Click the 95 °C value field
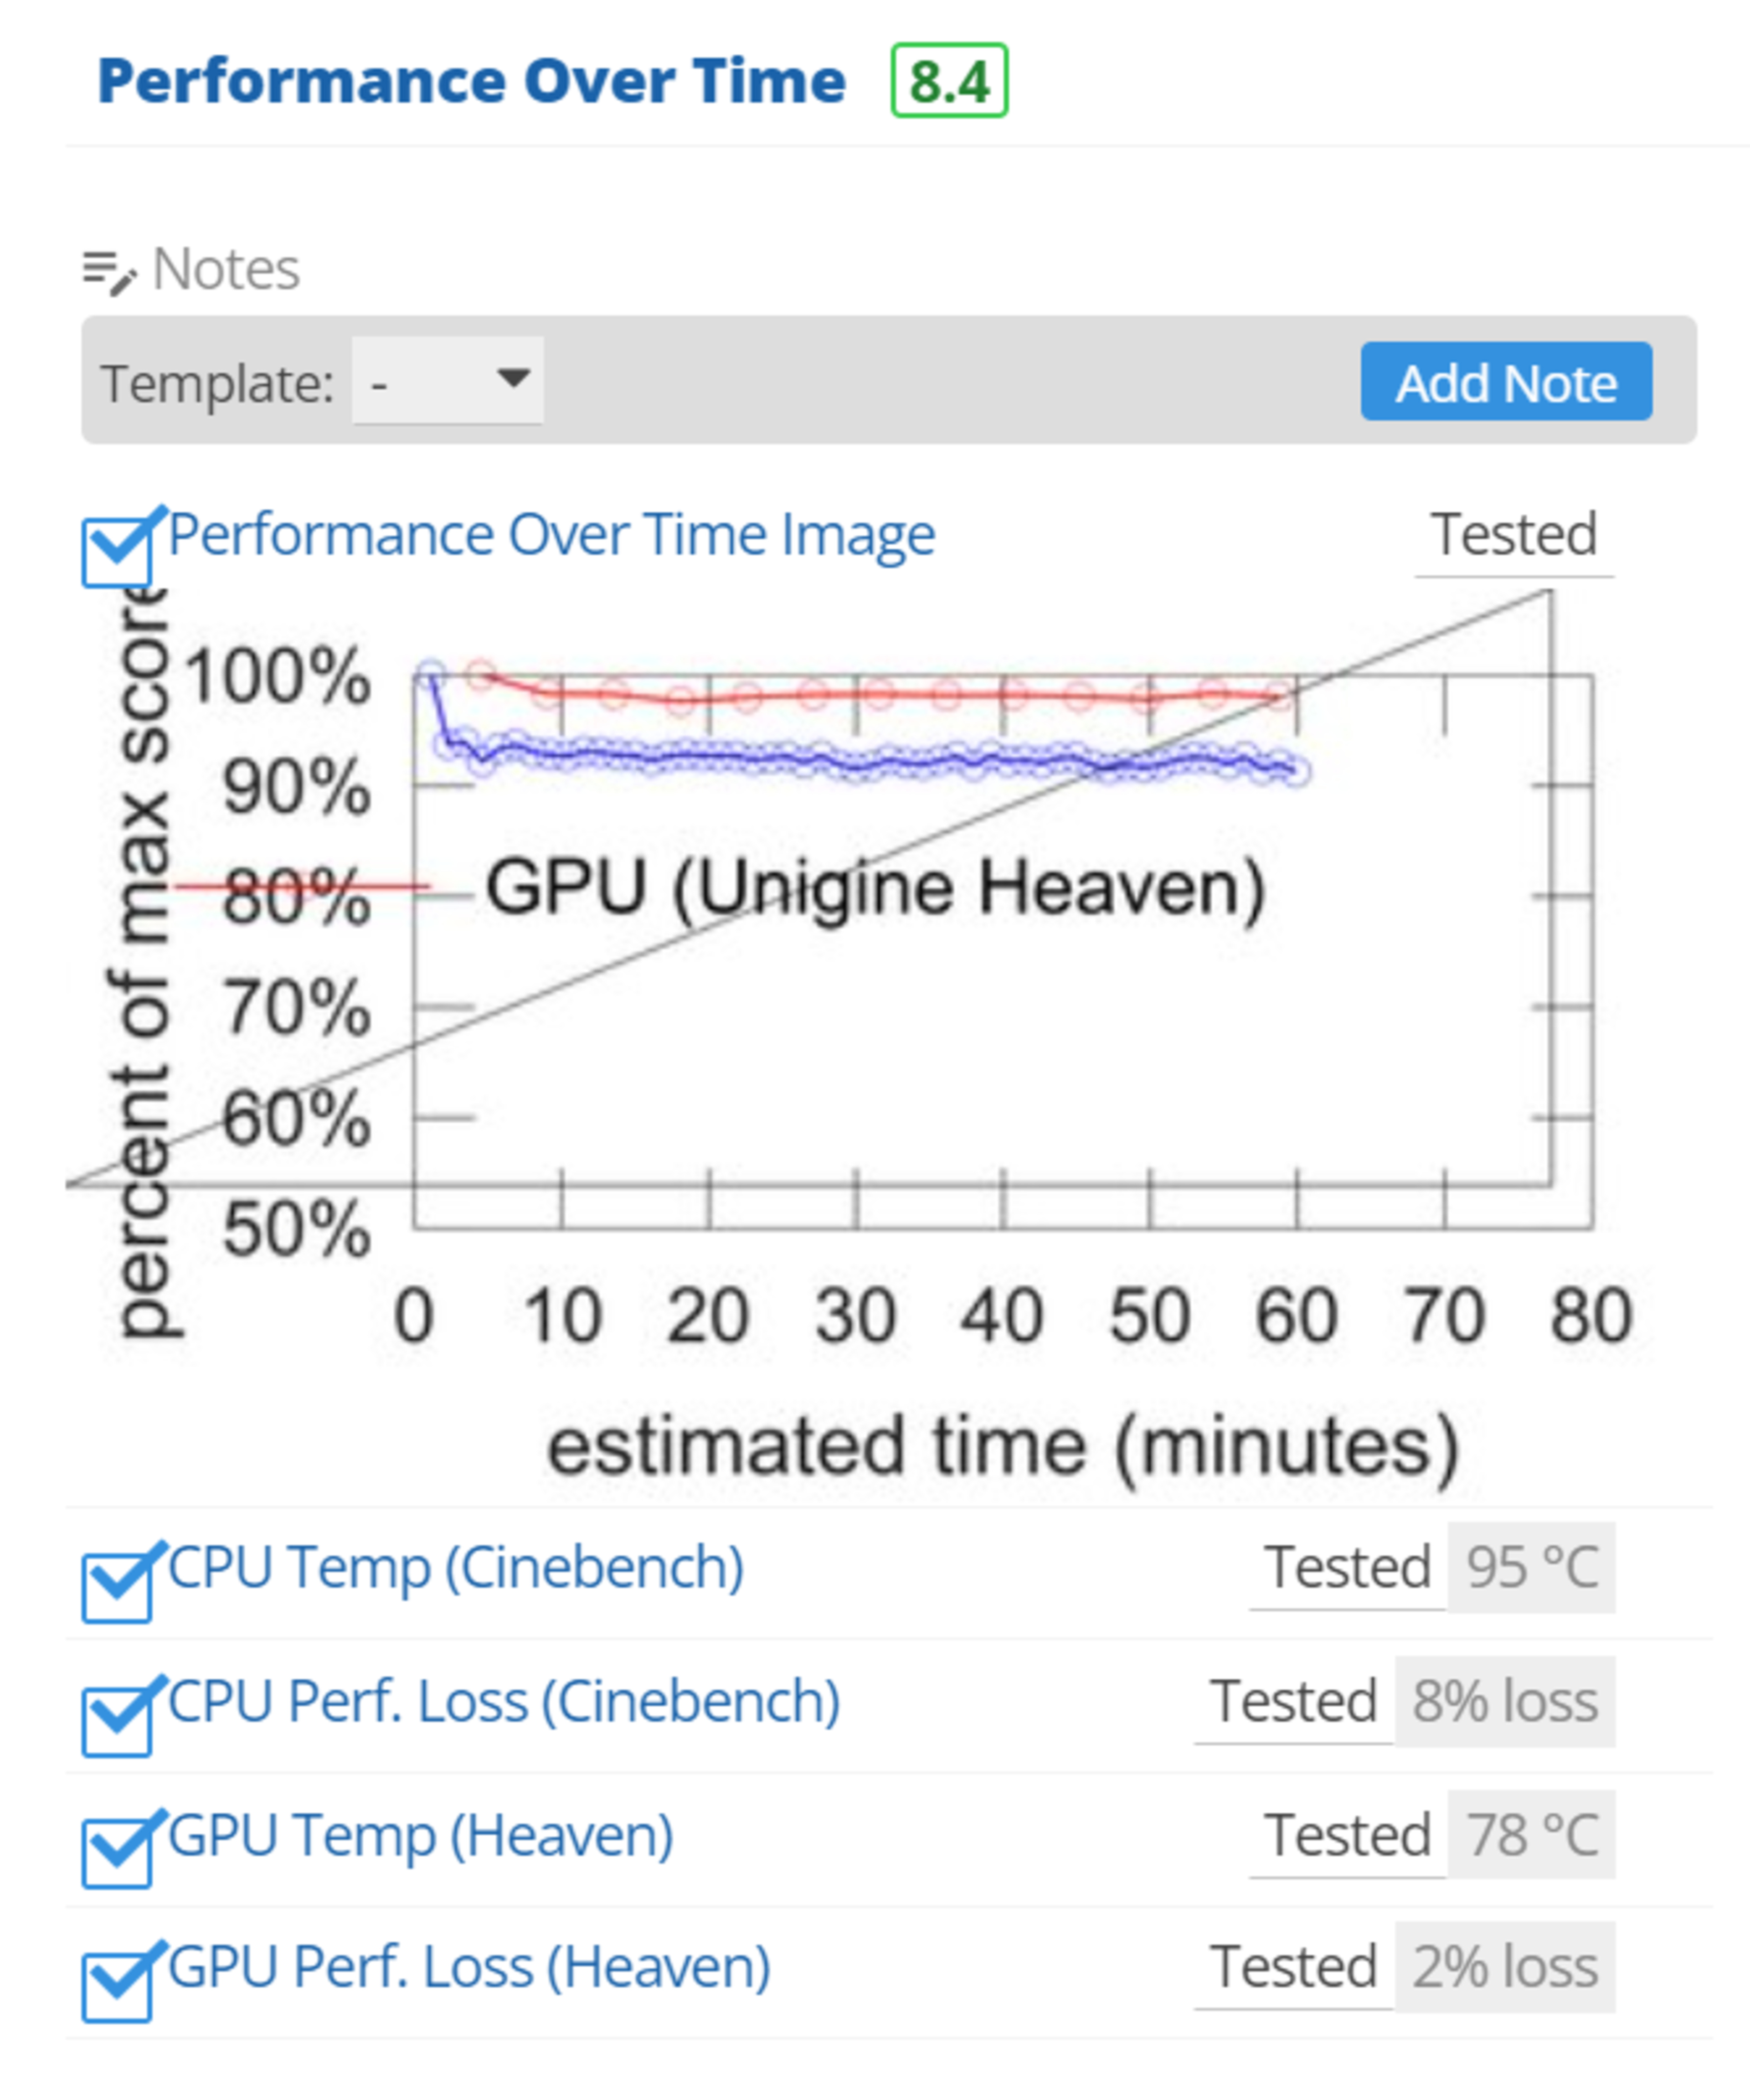 (1531, 1567)
